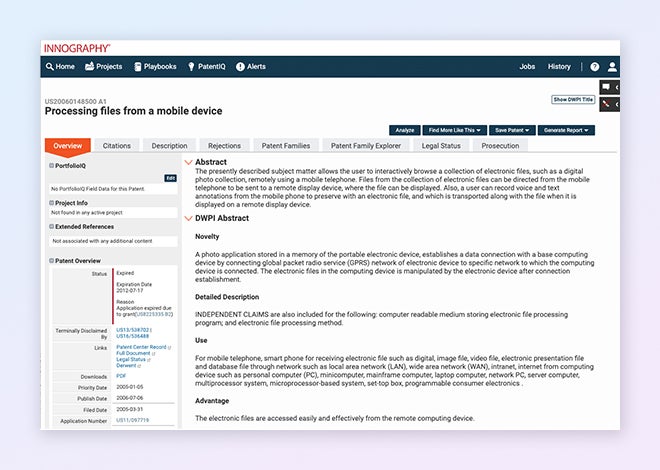The width and height of the screenshot is (660, 470).
Task: Toggle the Project Info section box
Action: pyautogui.click(x=52, y=202)
